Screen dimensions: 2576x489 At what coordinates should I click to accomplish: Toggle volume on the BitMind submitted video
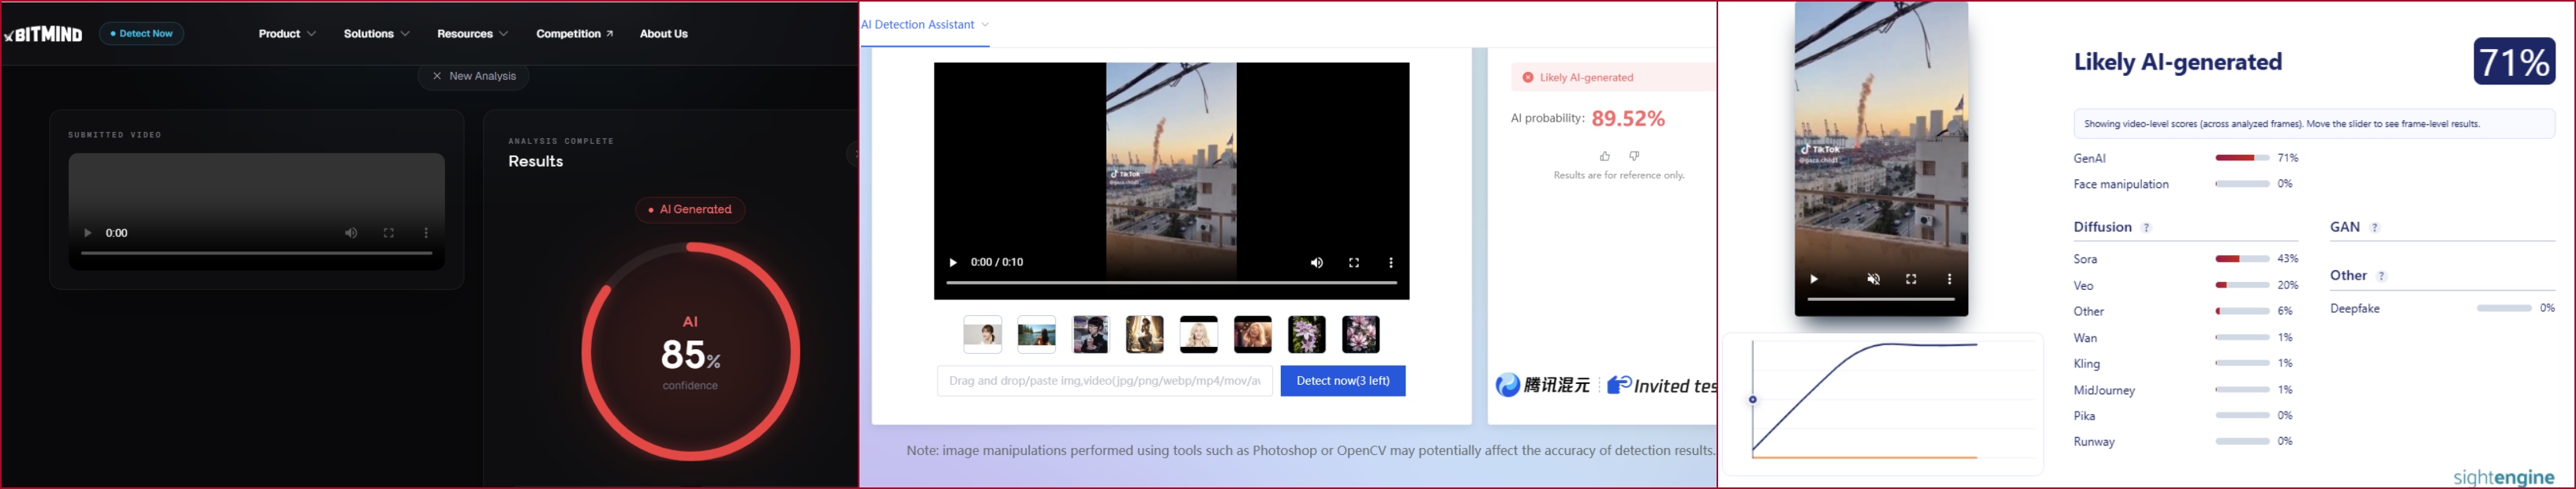[x=351, y=233]
